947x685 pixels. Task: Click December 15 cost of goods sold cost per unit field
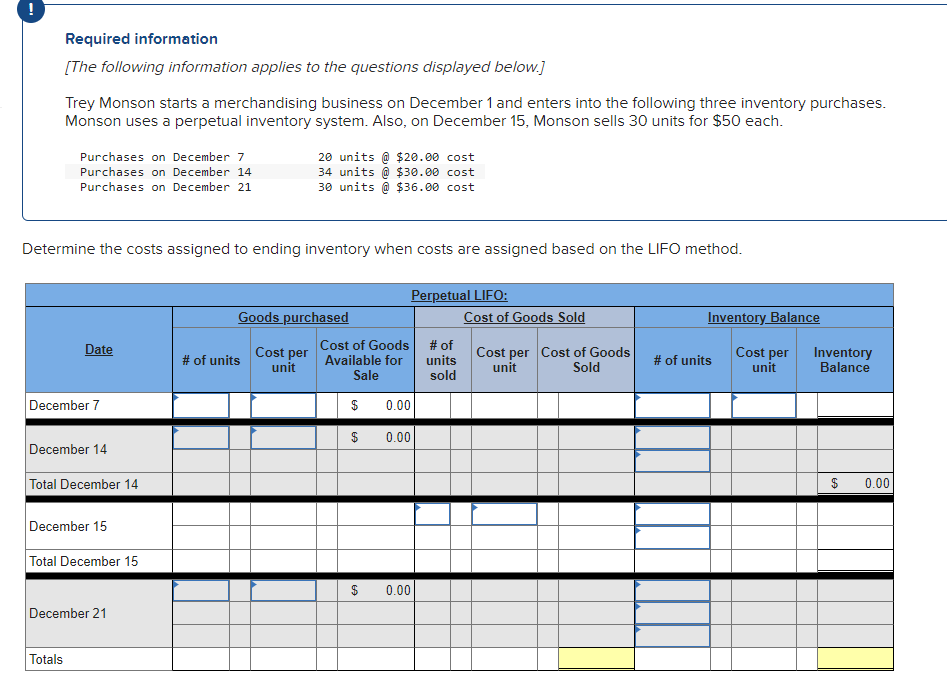click(x=504, y=514)
